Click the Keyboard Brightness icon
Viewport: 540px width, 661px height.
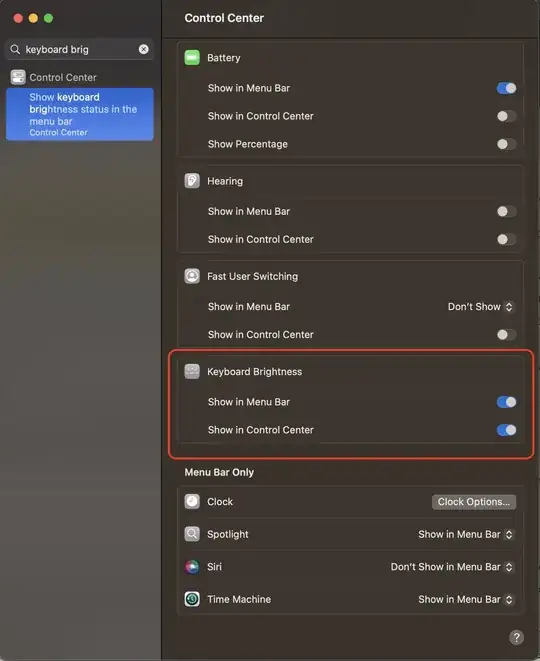(x=192, y=371)
